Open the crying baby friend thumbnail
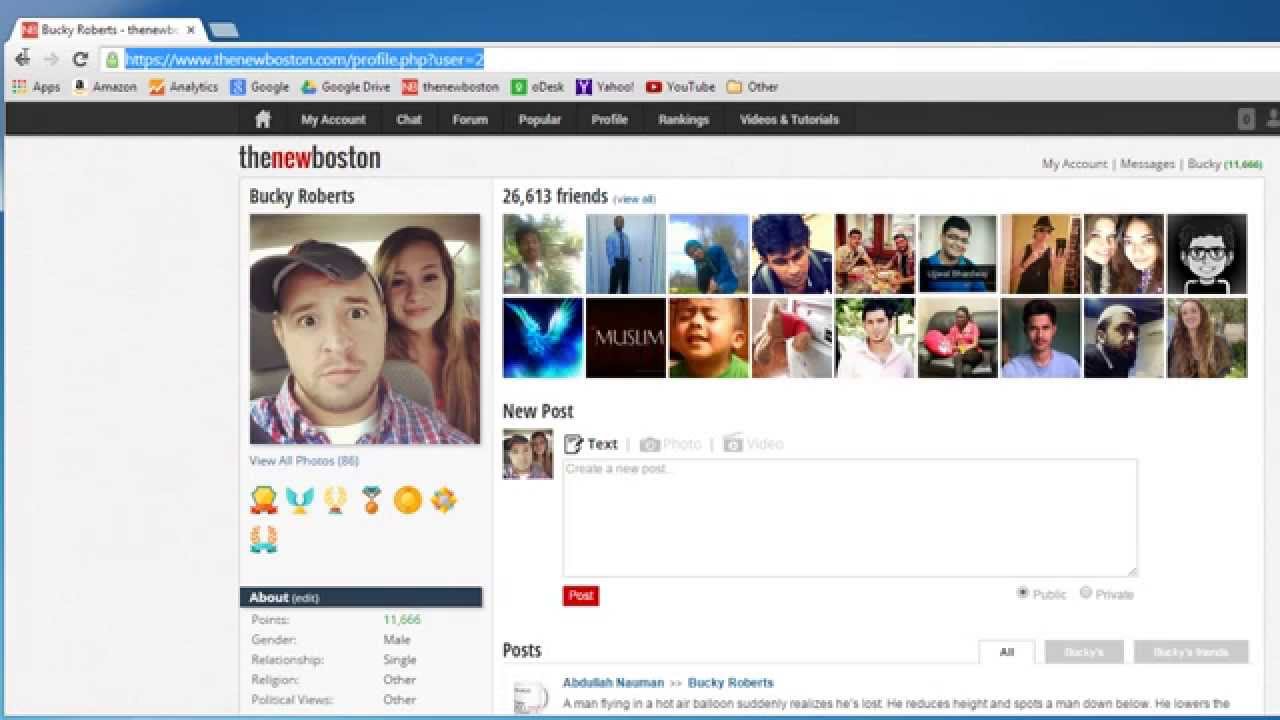The height and width of the screenshot is (720, 1280). 709,338
